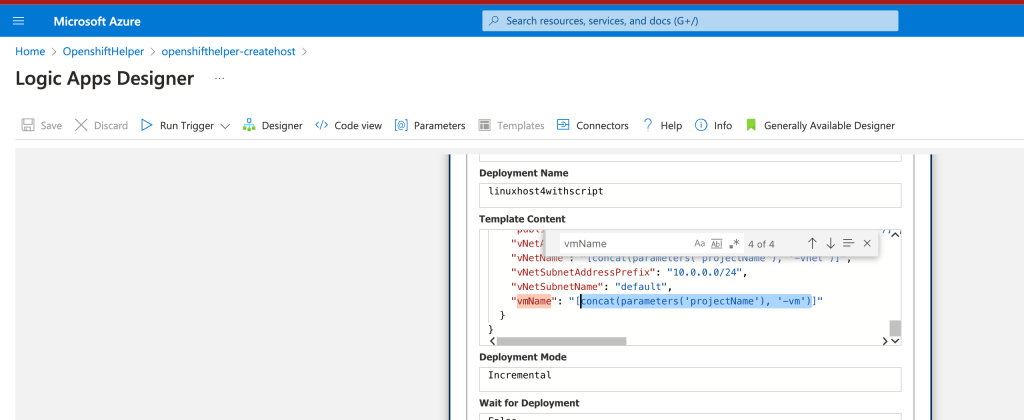Viewport: 1024px width, 420px height.
Task: Go to previous match in find widget
Action: (812, 243)
